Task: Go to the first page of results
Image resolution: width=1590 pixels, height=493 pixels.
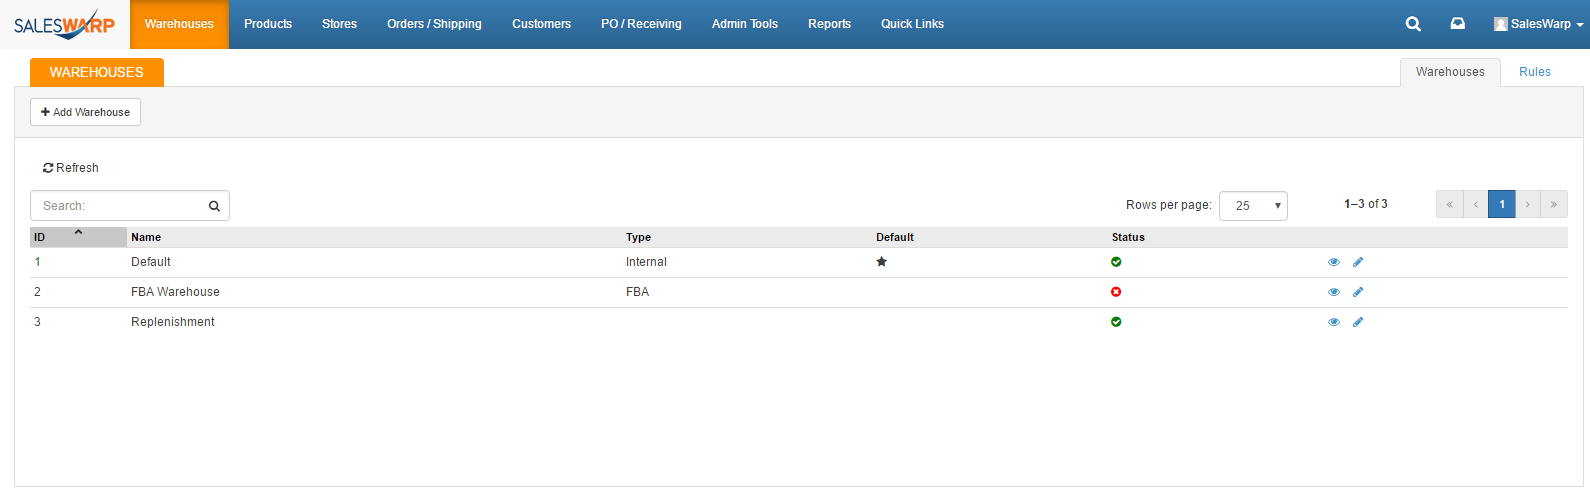Action: tap(1449, 204)
